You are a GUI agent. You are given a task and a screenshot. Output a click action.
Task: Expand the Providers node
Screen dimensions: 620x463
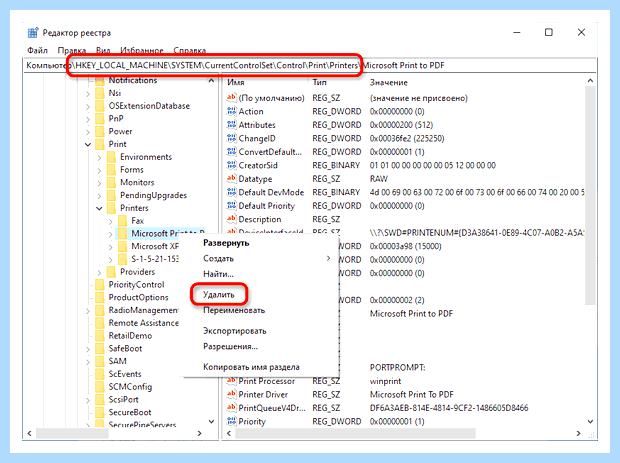pos(99,272)
